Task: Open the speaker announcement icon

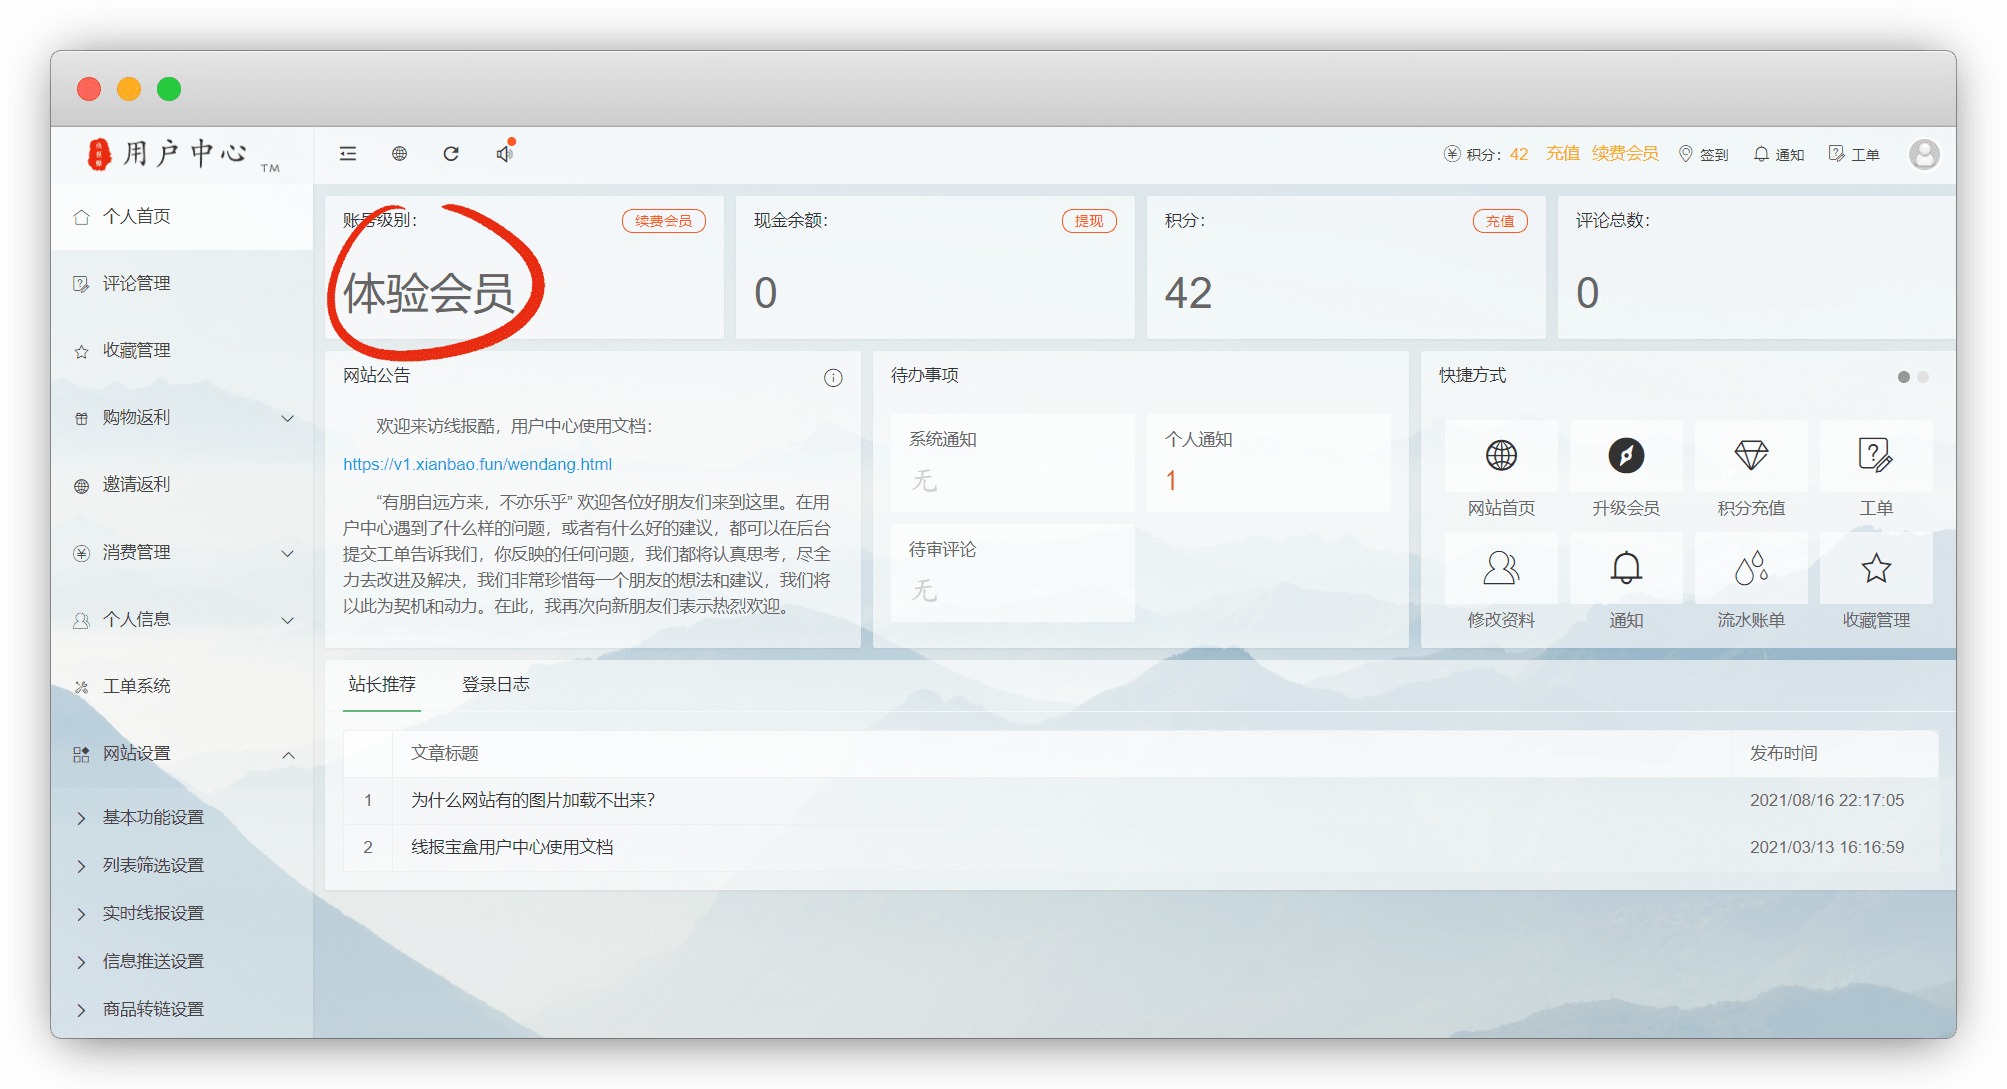Action: (504, 153)
